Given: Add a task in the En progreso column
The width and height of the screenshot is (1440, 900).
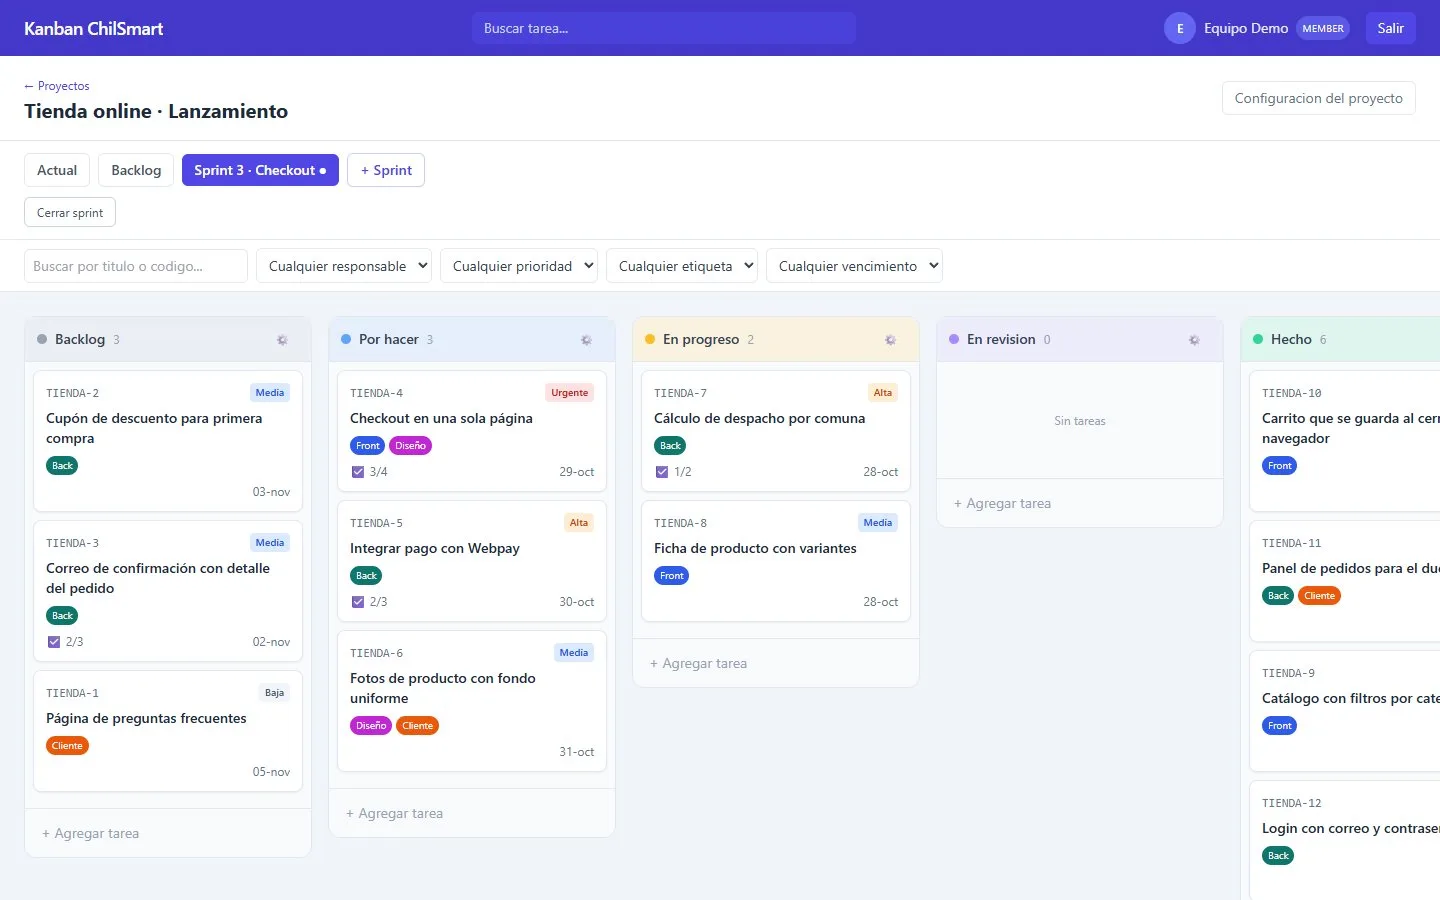Looking at the screenshot, I should 776,663.
